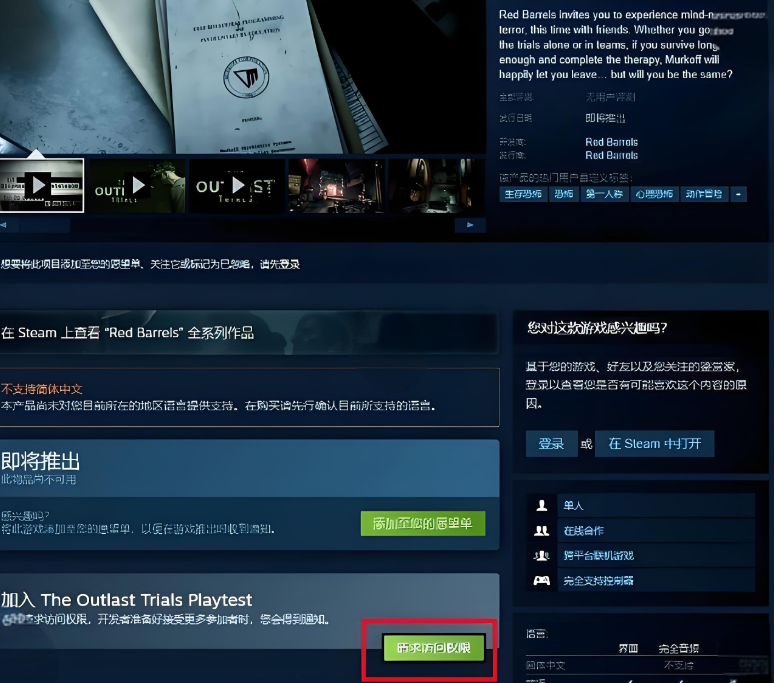Click the green add to wishlist button
The height and width of the screenshot is (683, 774).
(423, 524)
